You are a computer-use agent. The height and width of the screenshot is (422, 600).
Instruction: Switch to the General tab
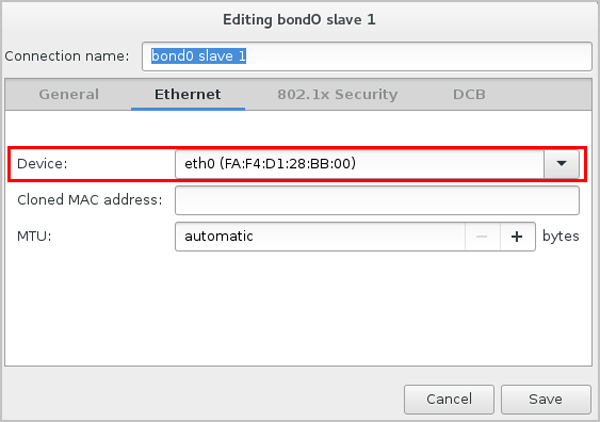pos(69,95)
